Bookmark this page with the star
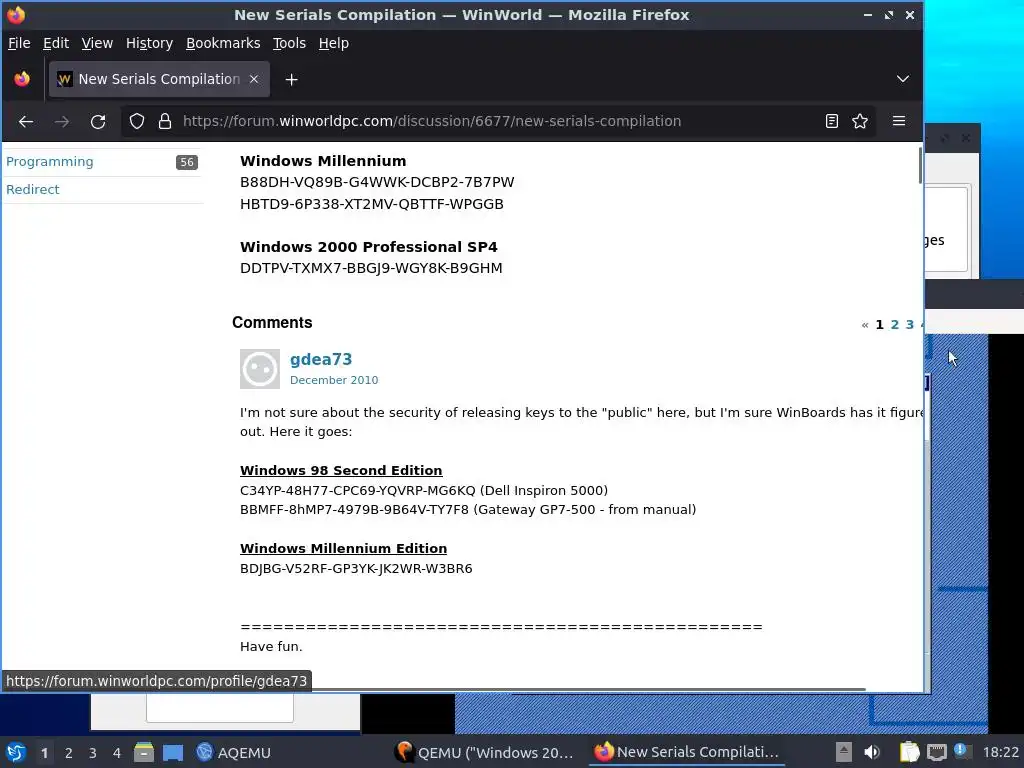 tap(860, 121)
